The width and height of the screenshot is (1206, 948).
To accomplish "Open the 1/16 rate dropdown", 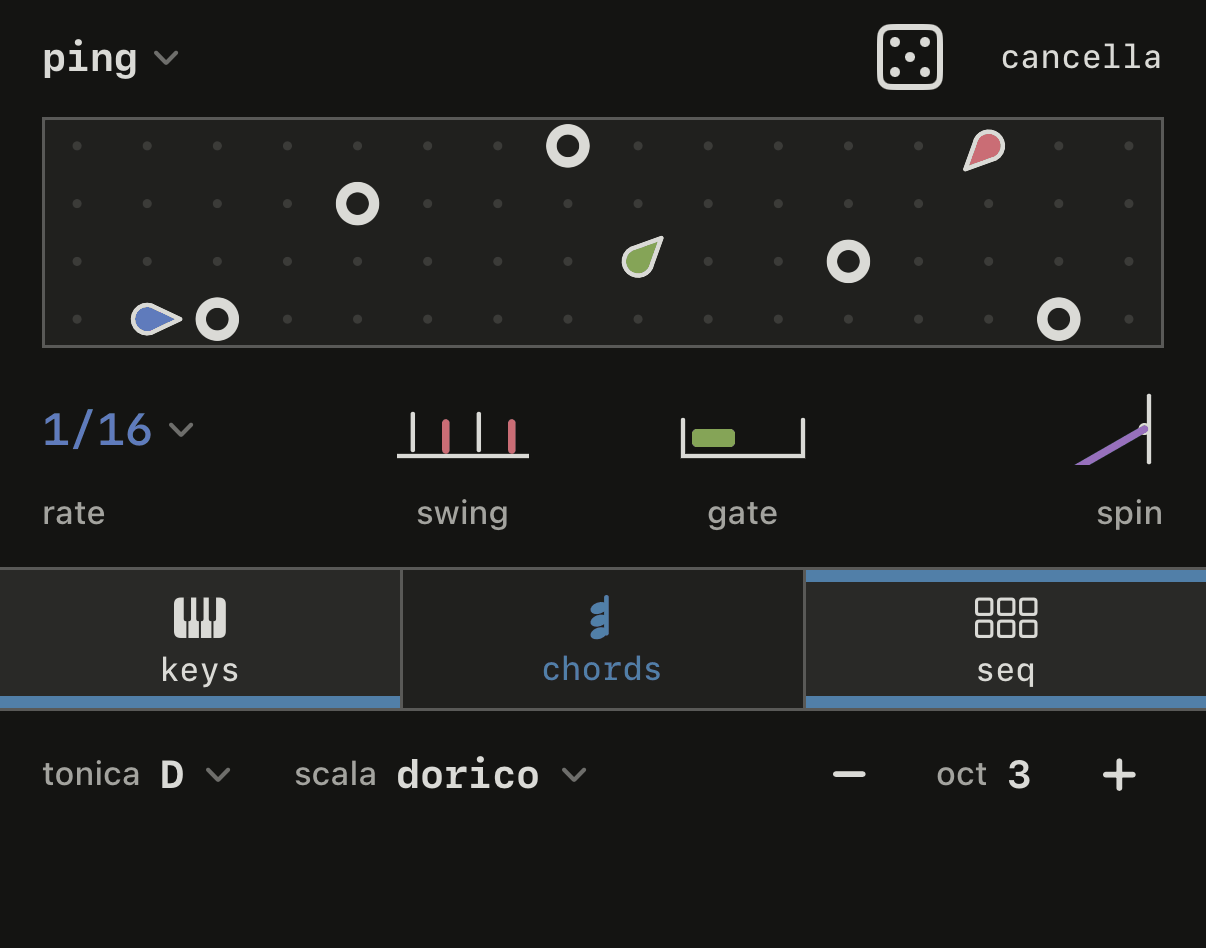I will [118, 430].
